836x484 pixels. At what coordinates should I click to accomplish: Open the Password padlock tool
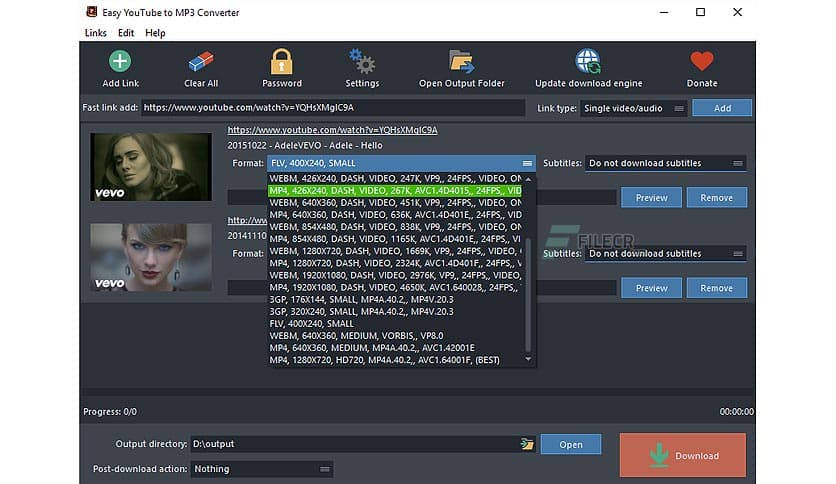[282, 61]
